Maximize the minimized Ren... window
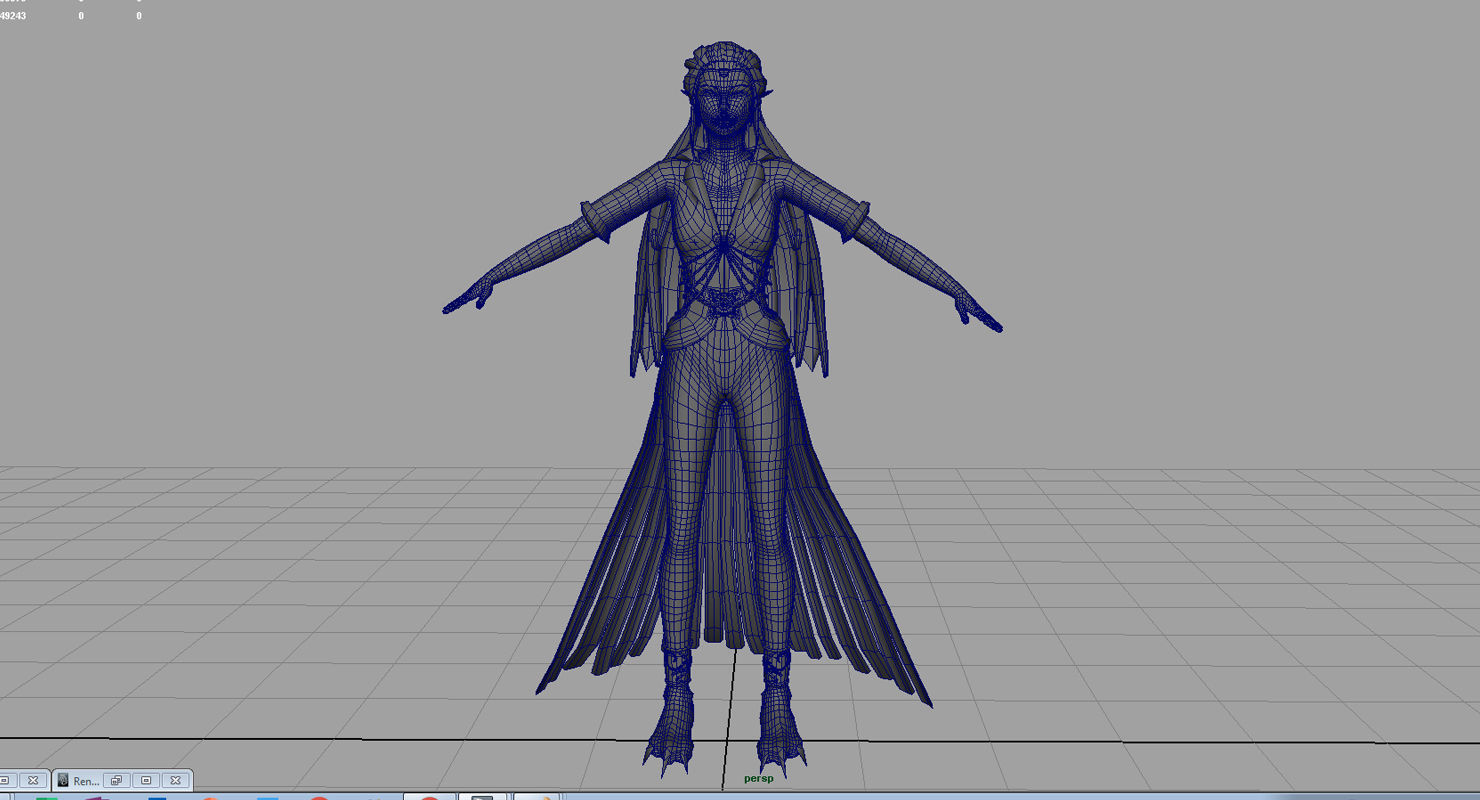This screenshot has height=800, width=1480. (146, 780)
